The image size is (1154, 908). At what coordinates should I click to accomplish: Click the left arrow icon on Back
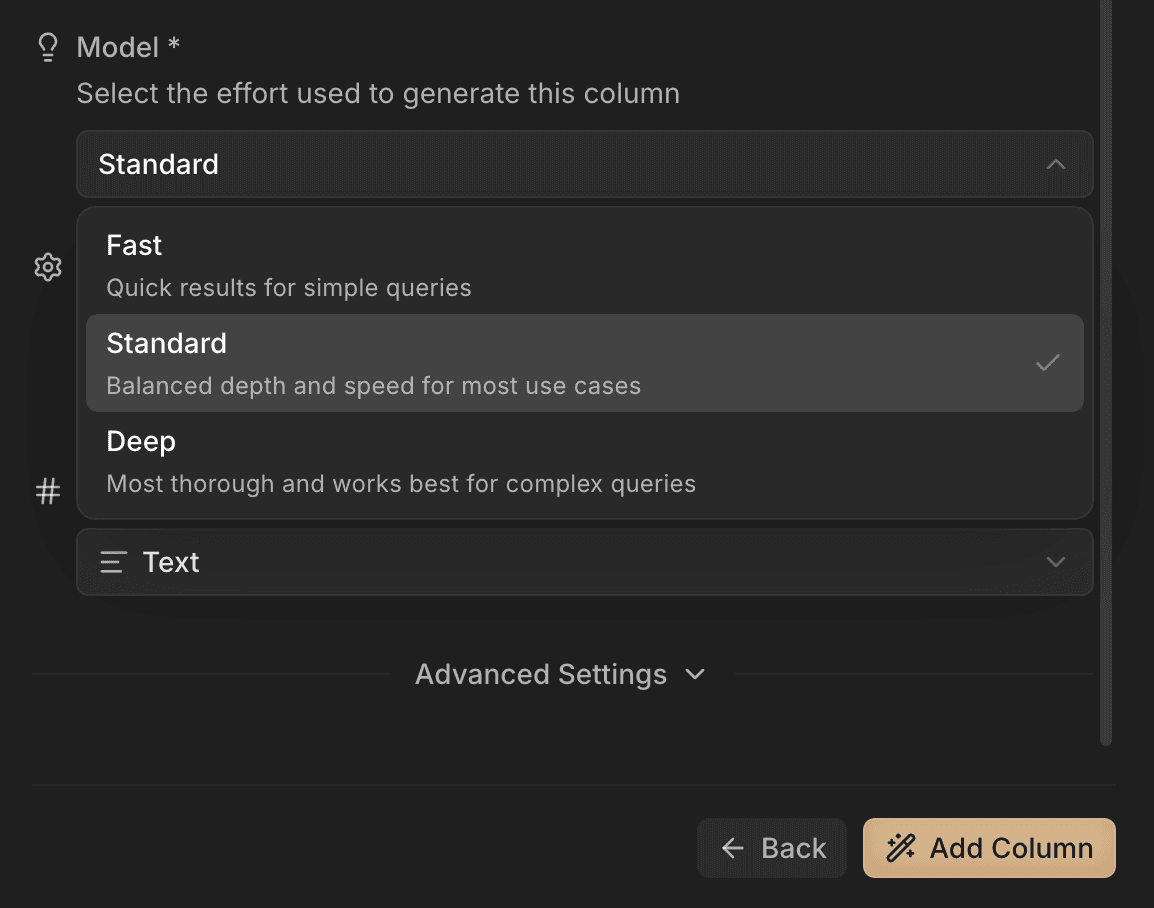click(x=733, y=848)
